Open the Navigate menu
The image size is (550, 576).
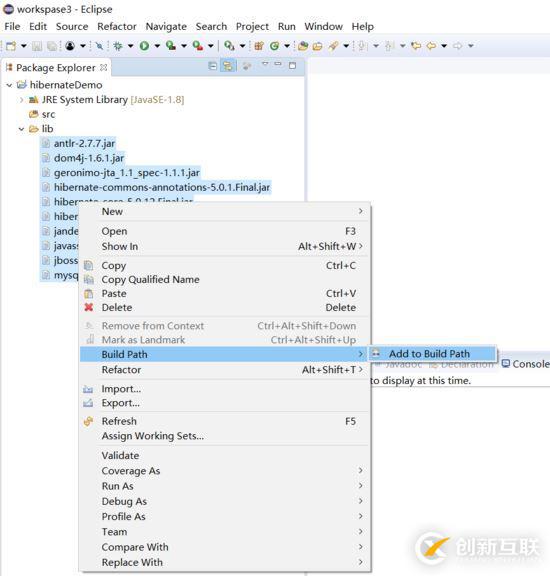coord(166,26)
